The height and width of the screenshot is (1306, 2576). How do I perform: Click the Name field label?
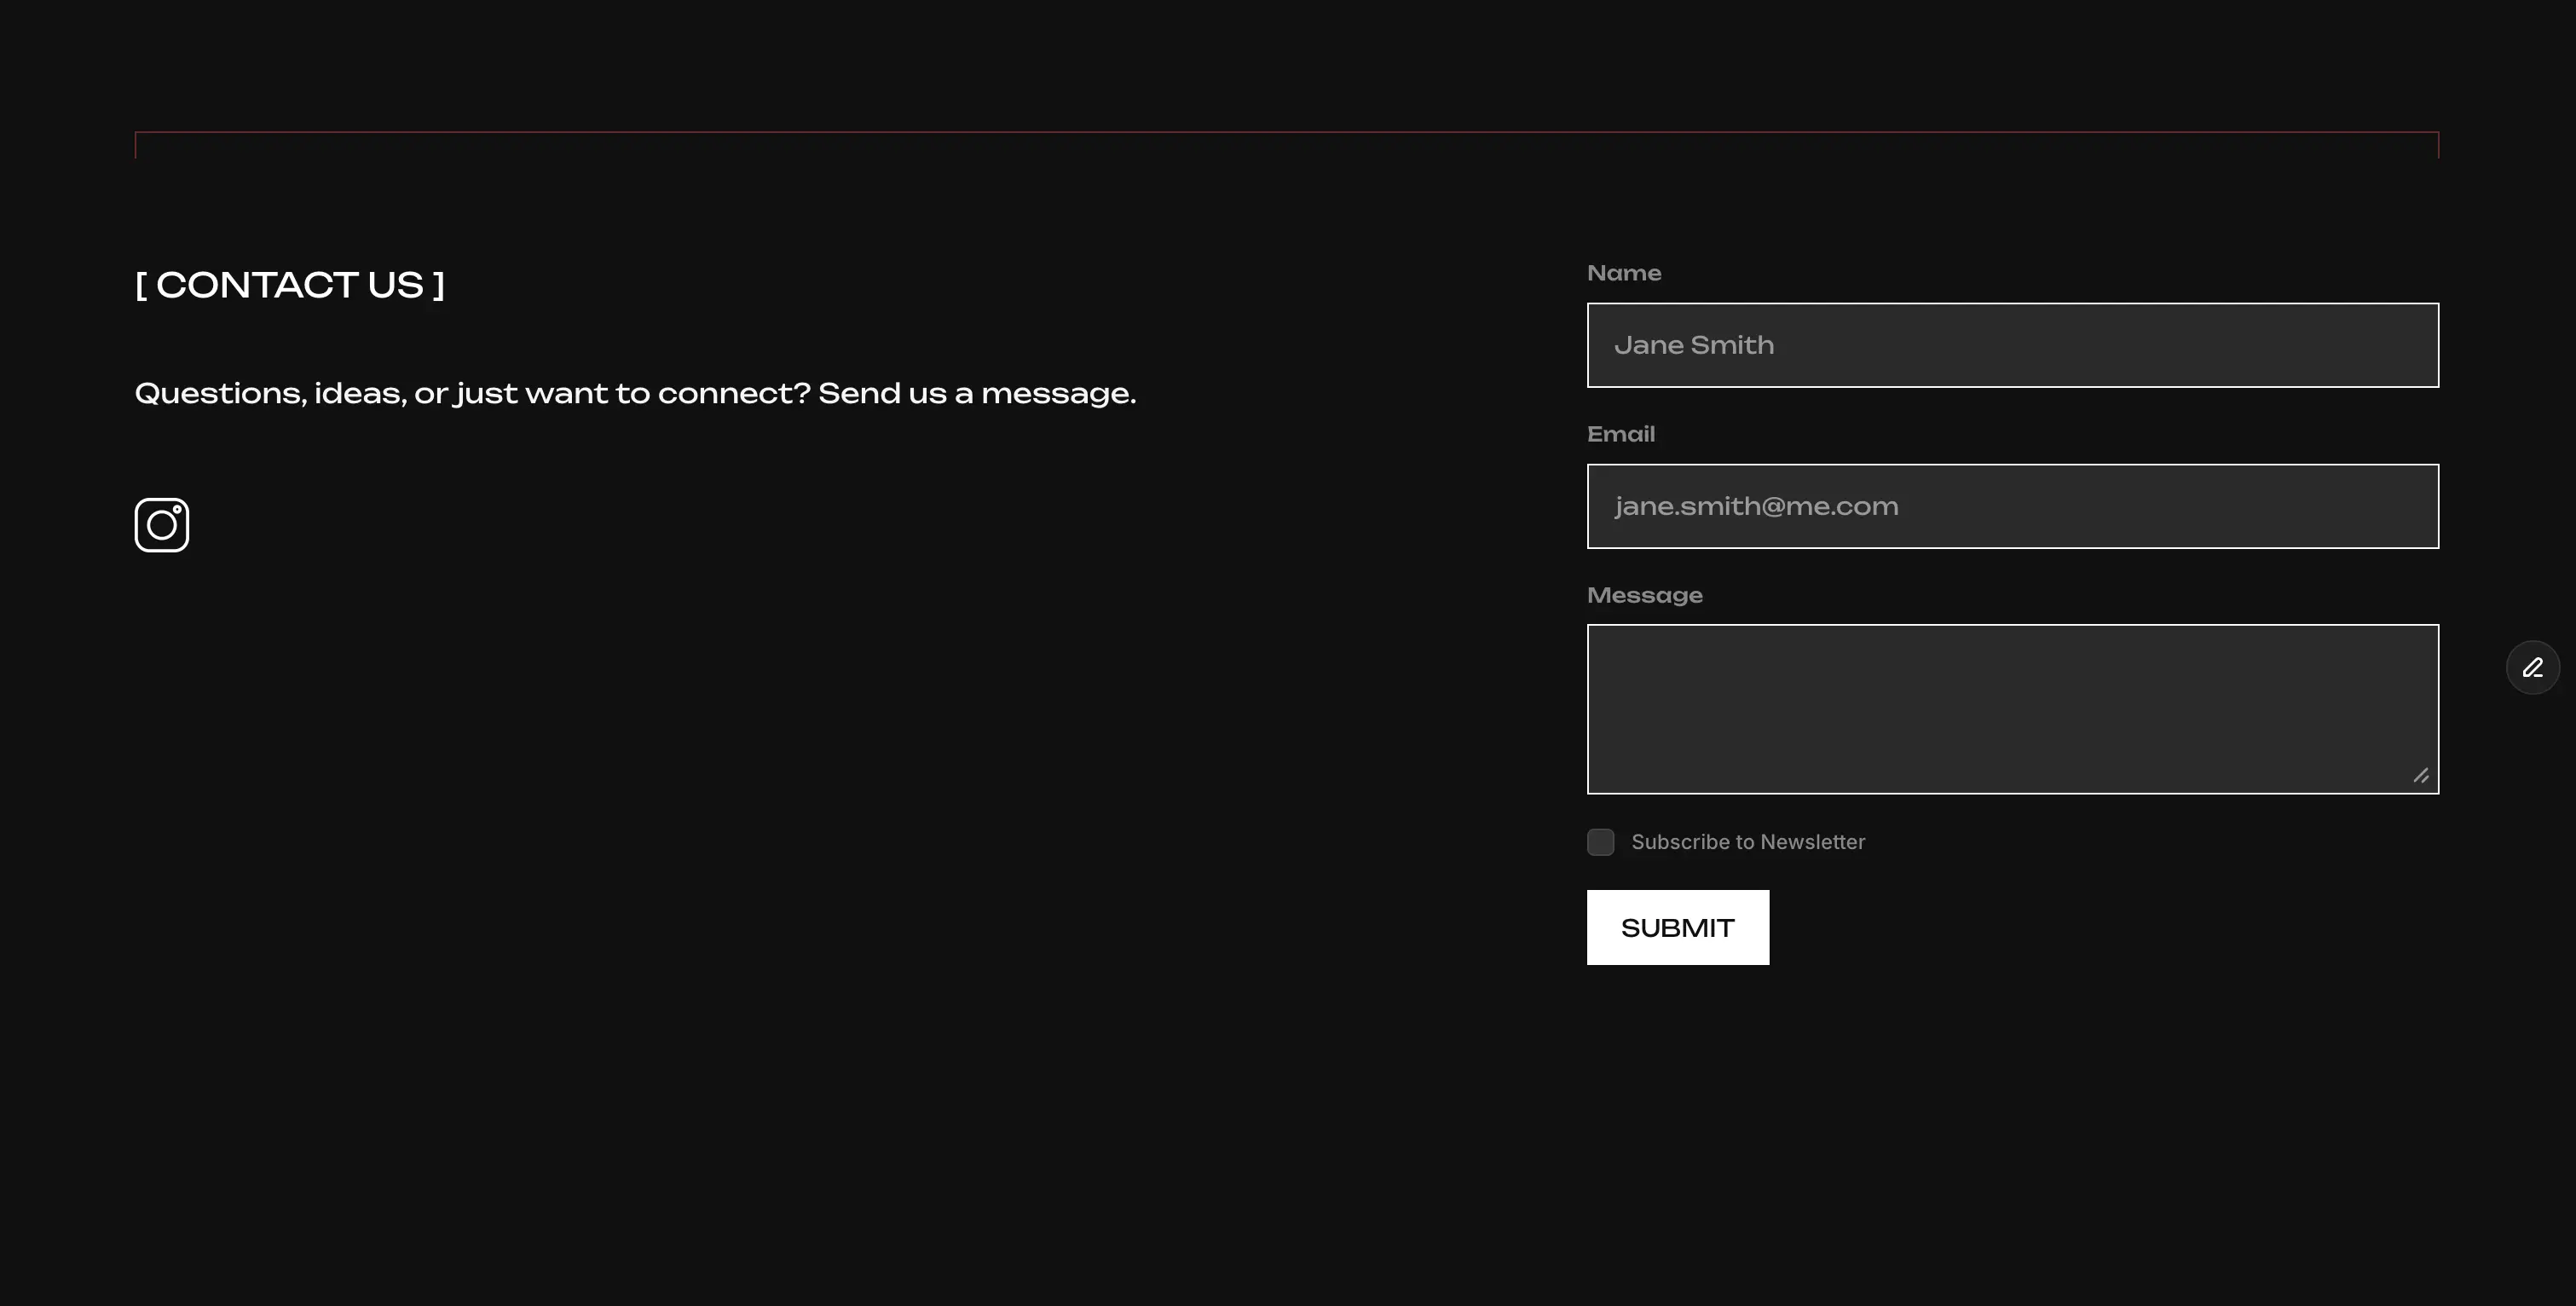(1623, 272)
